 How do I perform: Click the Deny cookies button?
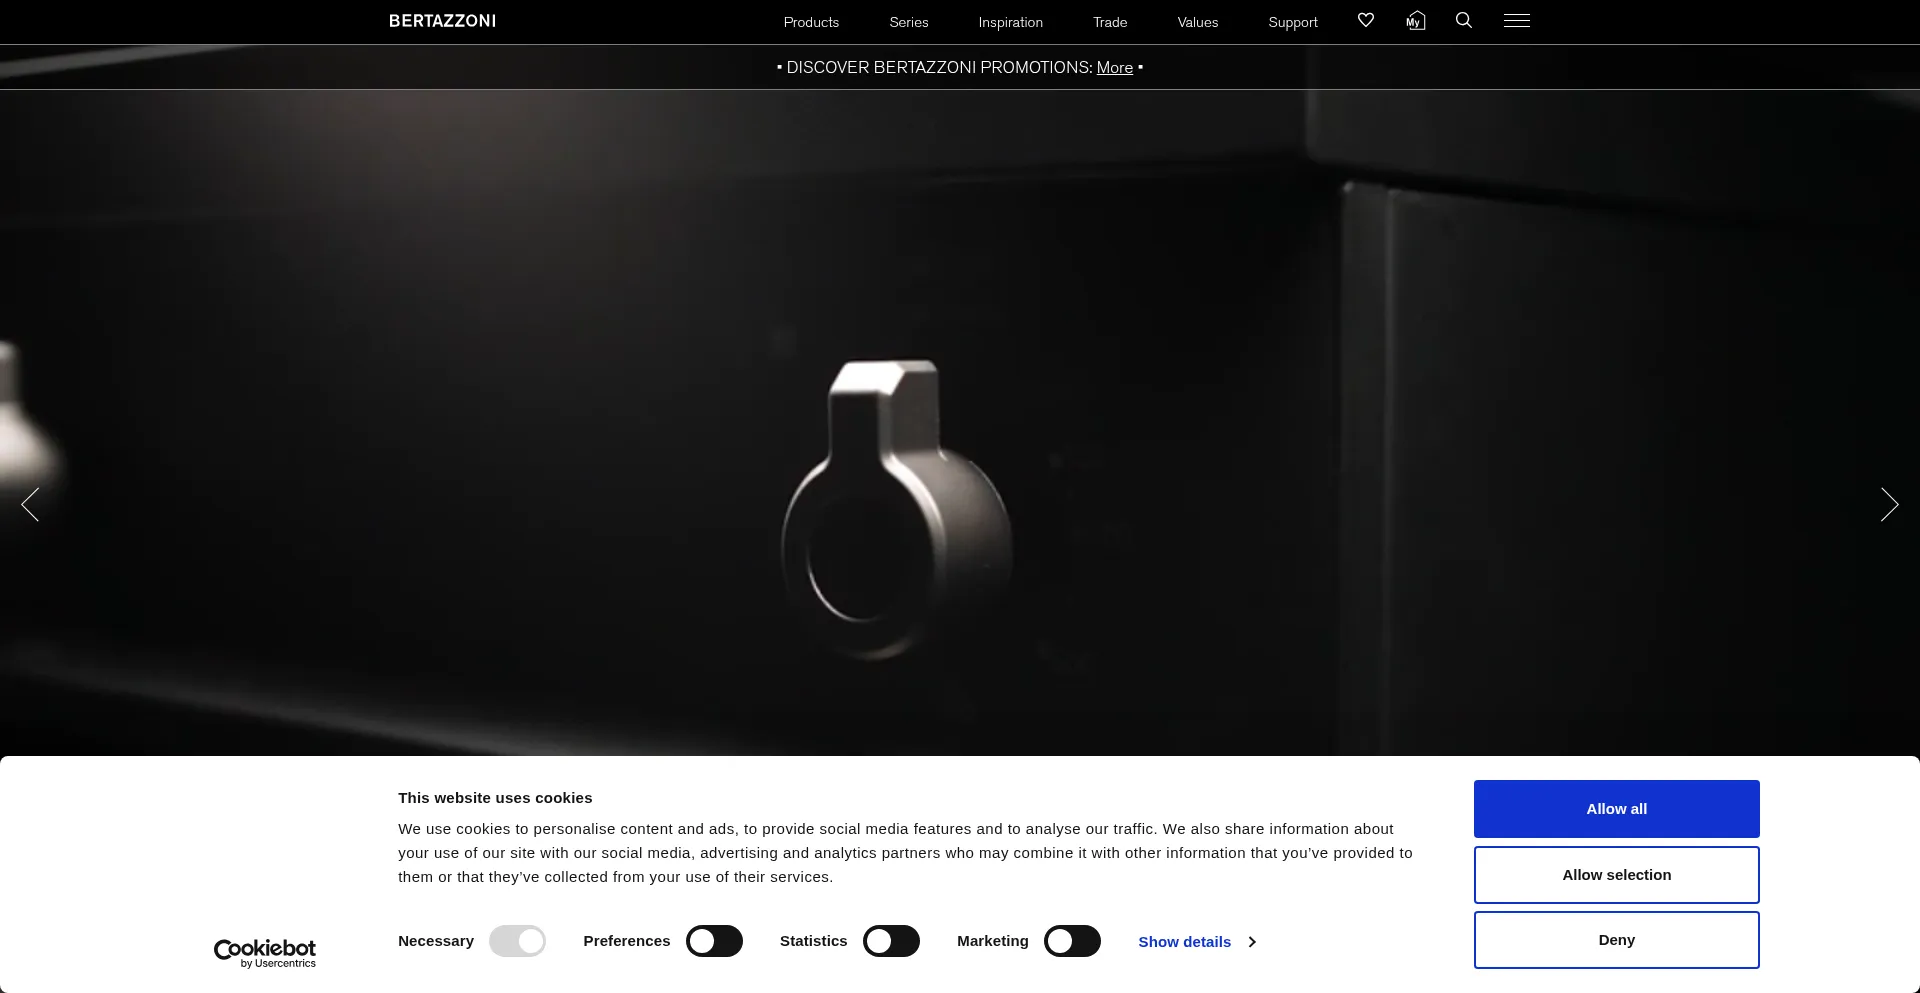pyautogui.click(x=1616, y=940)
